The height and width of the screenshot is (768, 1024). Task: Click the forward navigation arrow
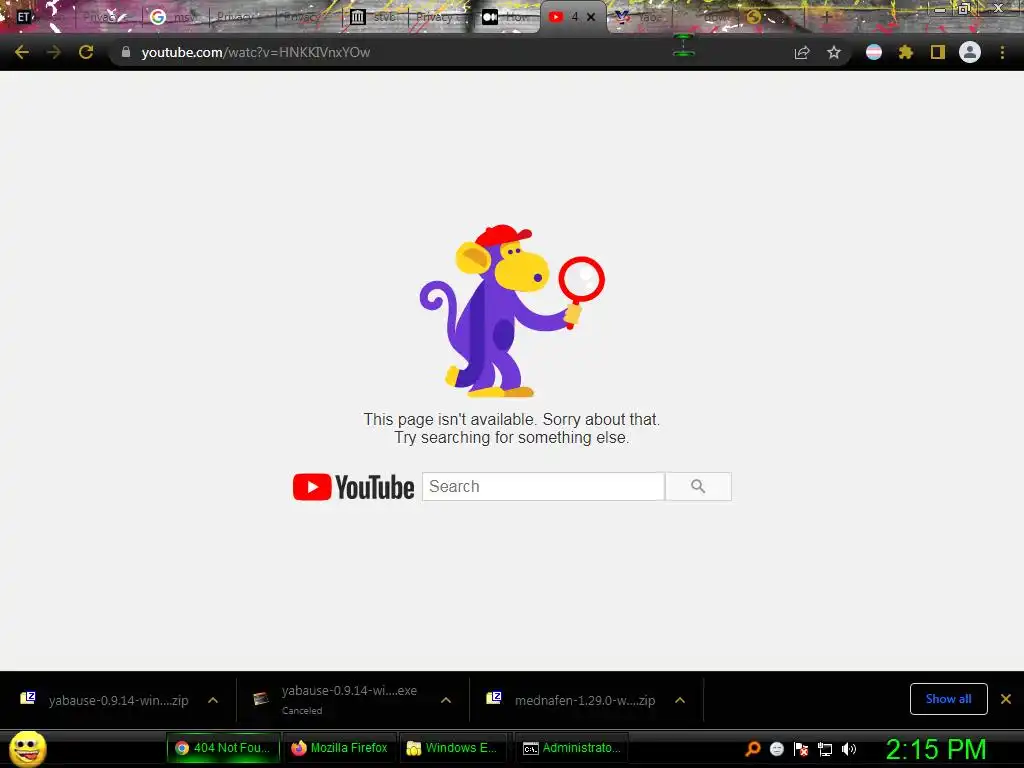(54, 52)
